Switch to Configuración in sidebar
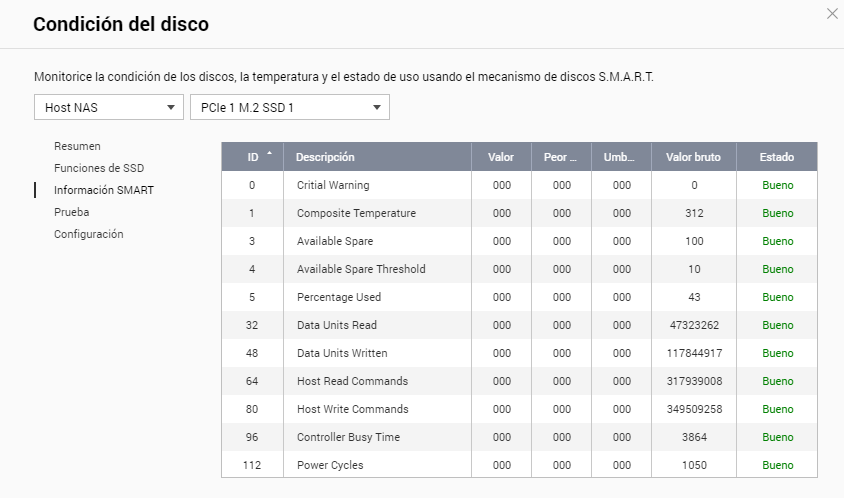 click(88, 234)
